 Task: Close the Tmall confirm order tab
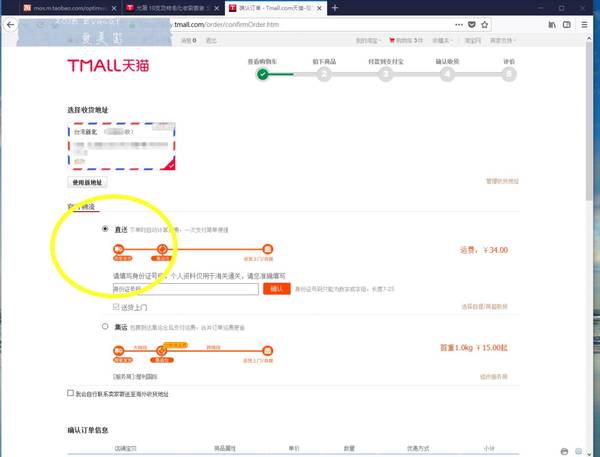319,8
